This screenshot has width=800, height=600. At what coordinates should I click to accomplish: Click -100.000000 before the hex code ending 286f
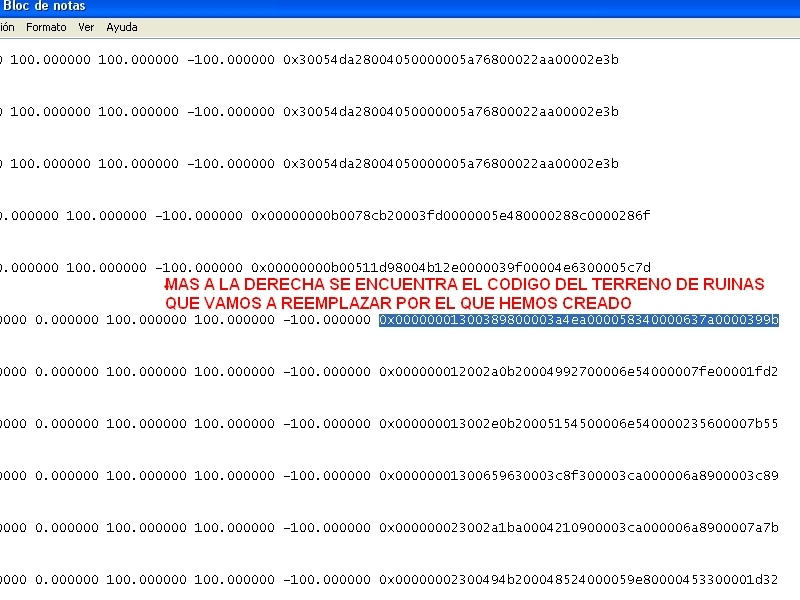[x=198, y=216]
